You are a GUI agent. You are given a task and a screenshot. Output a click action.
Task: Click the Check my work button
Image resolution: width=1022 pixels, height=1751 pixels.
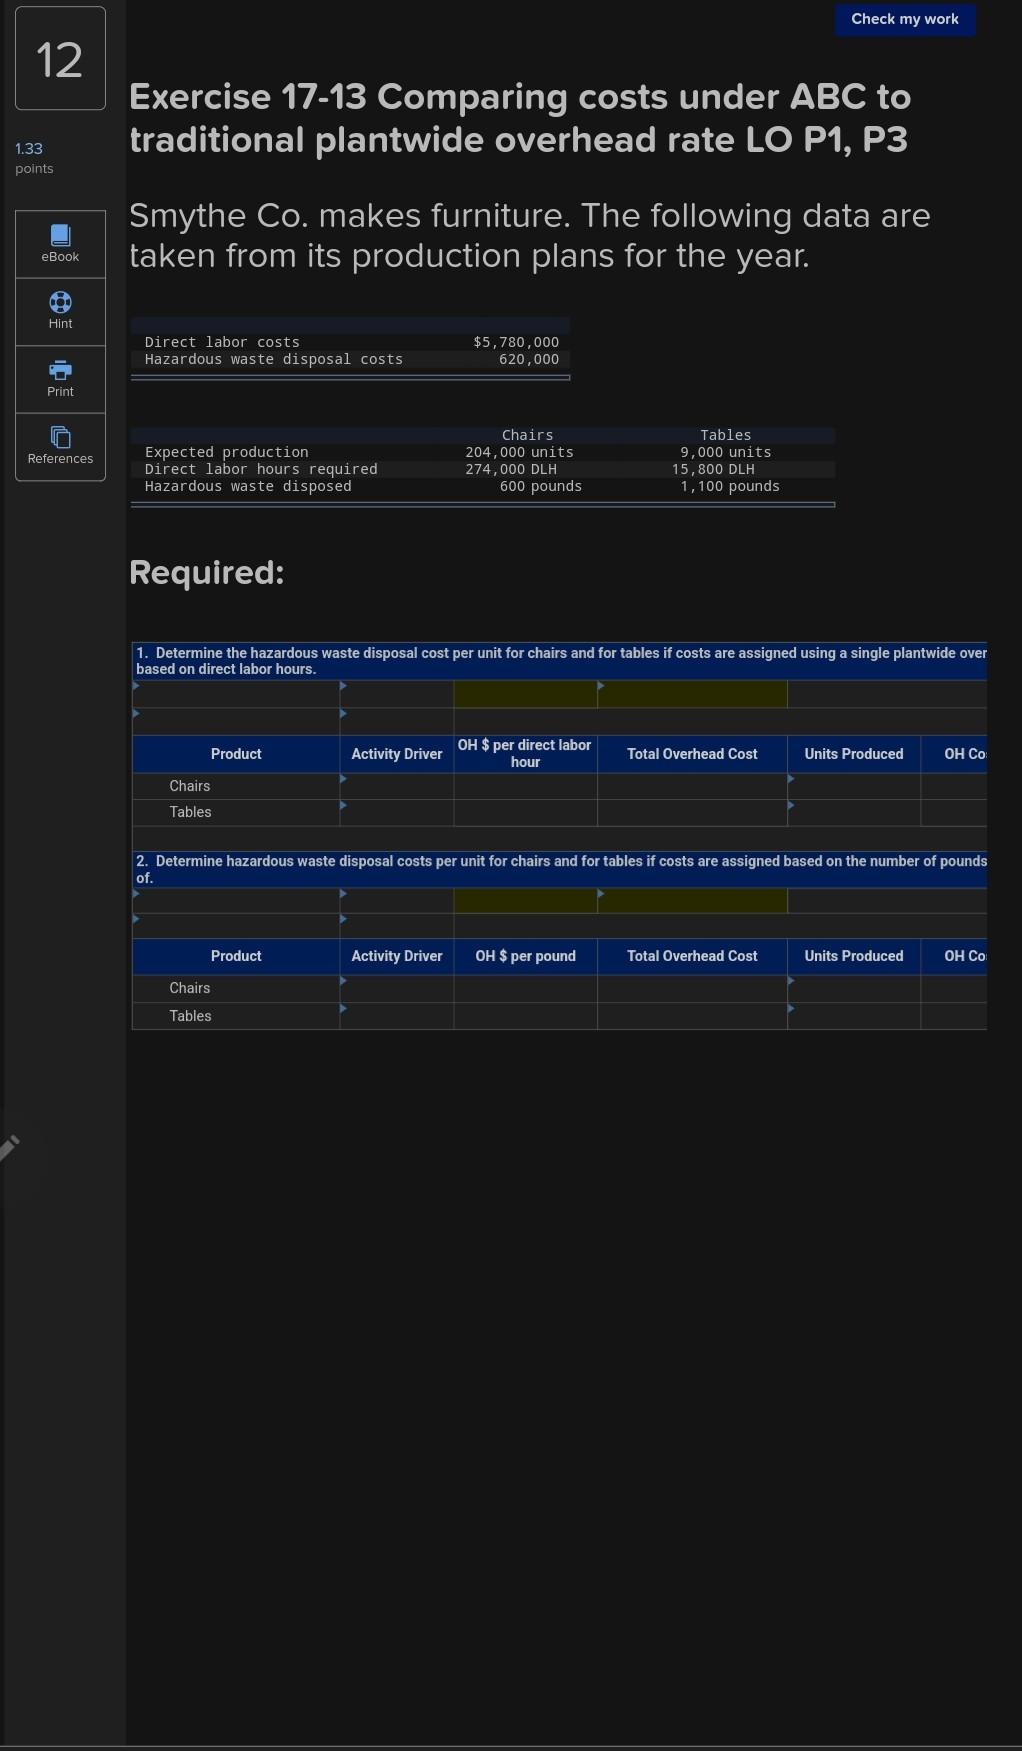point(905,19)
